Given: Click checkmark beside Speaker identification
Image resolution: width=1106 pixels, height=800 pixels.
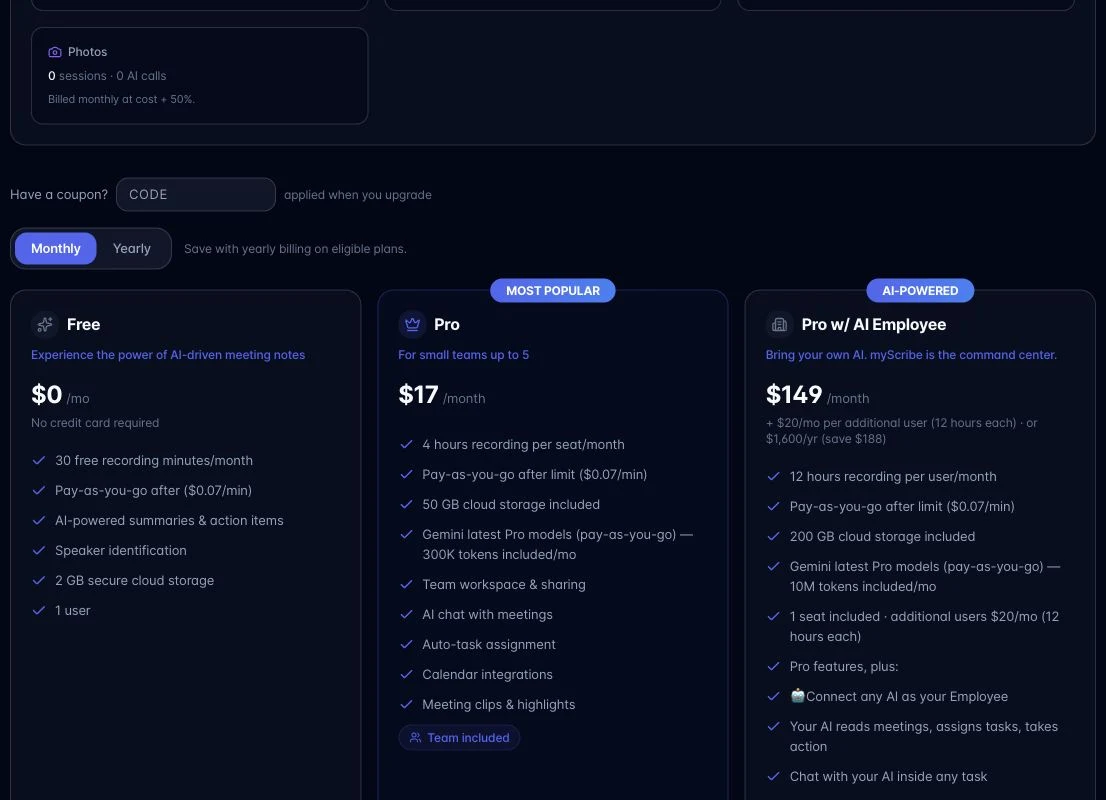Looking at the screenshot, I should [39, 550].
